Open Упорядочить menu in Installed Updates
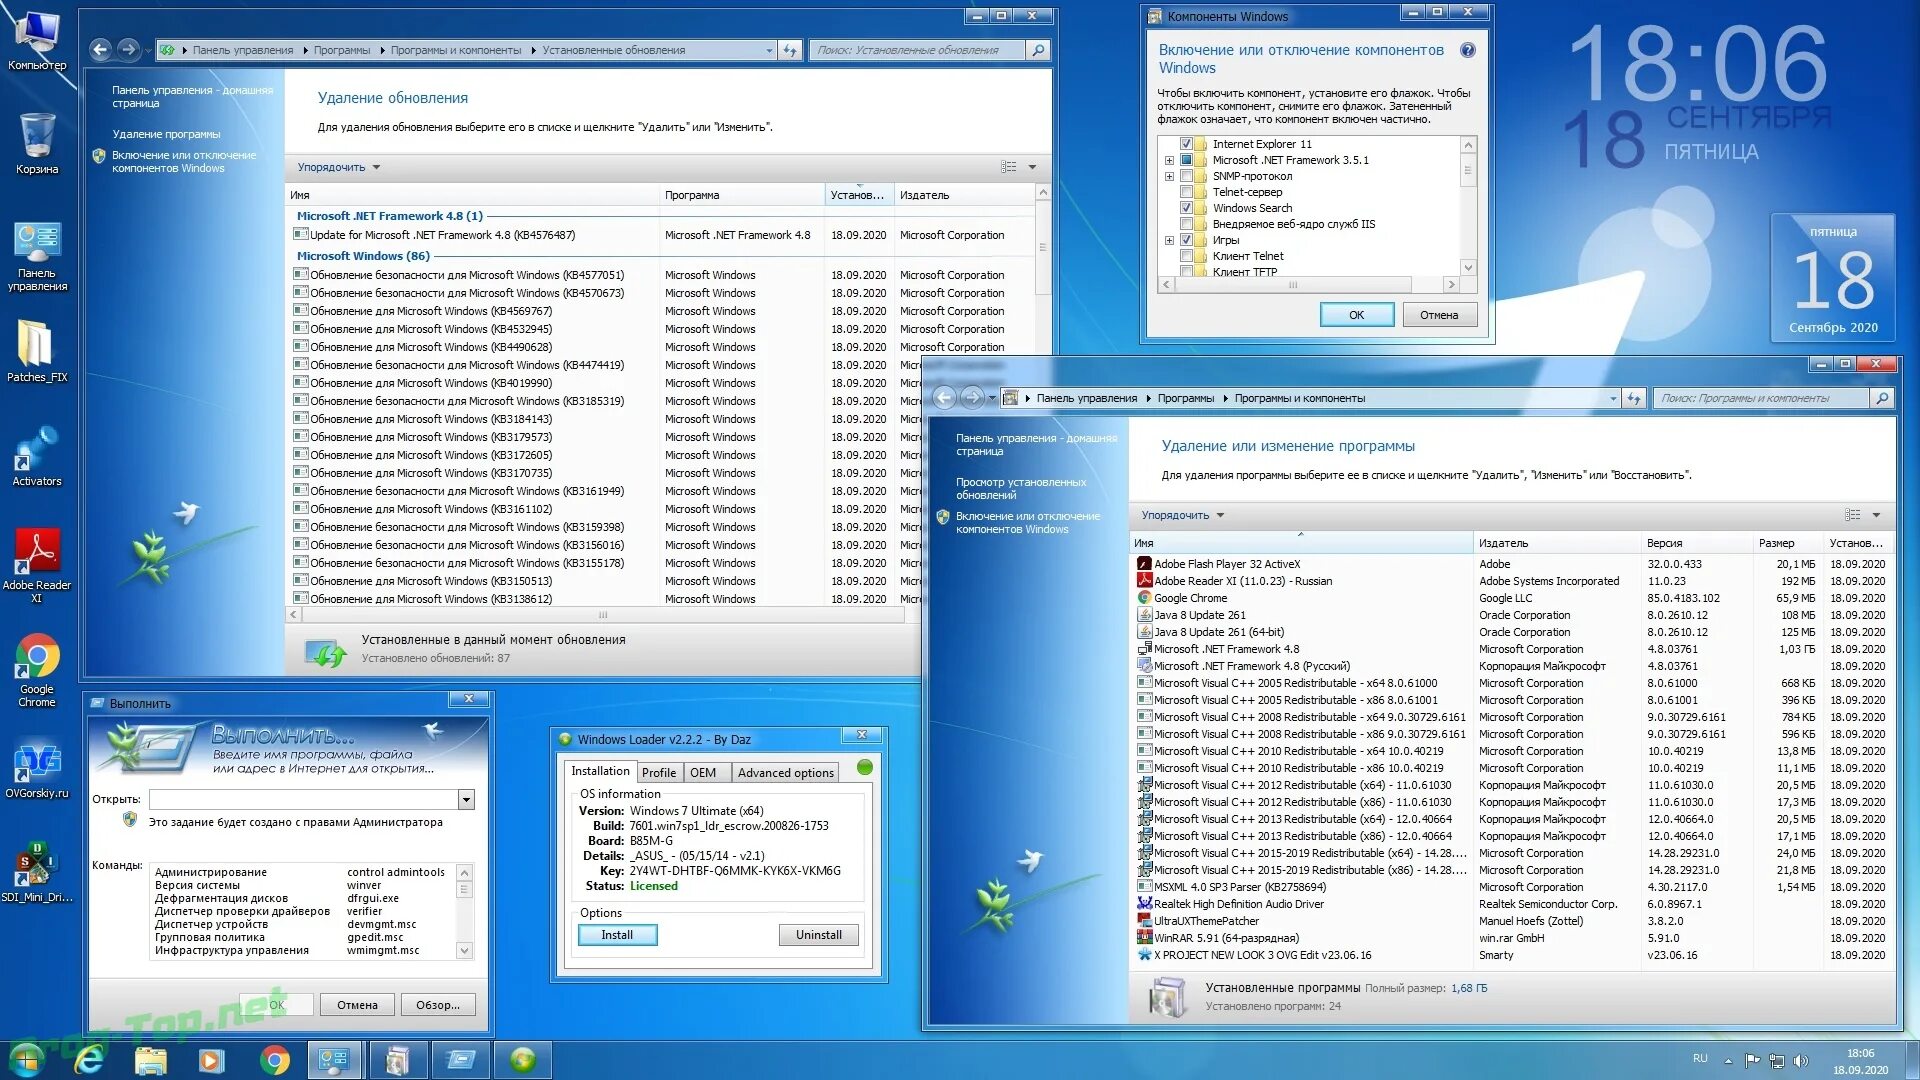 [338, 167]
